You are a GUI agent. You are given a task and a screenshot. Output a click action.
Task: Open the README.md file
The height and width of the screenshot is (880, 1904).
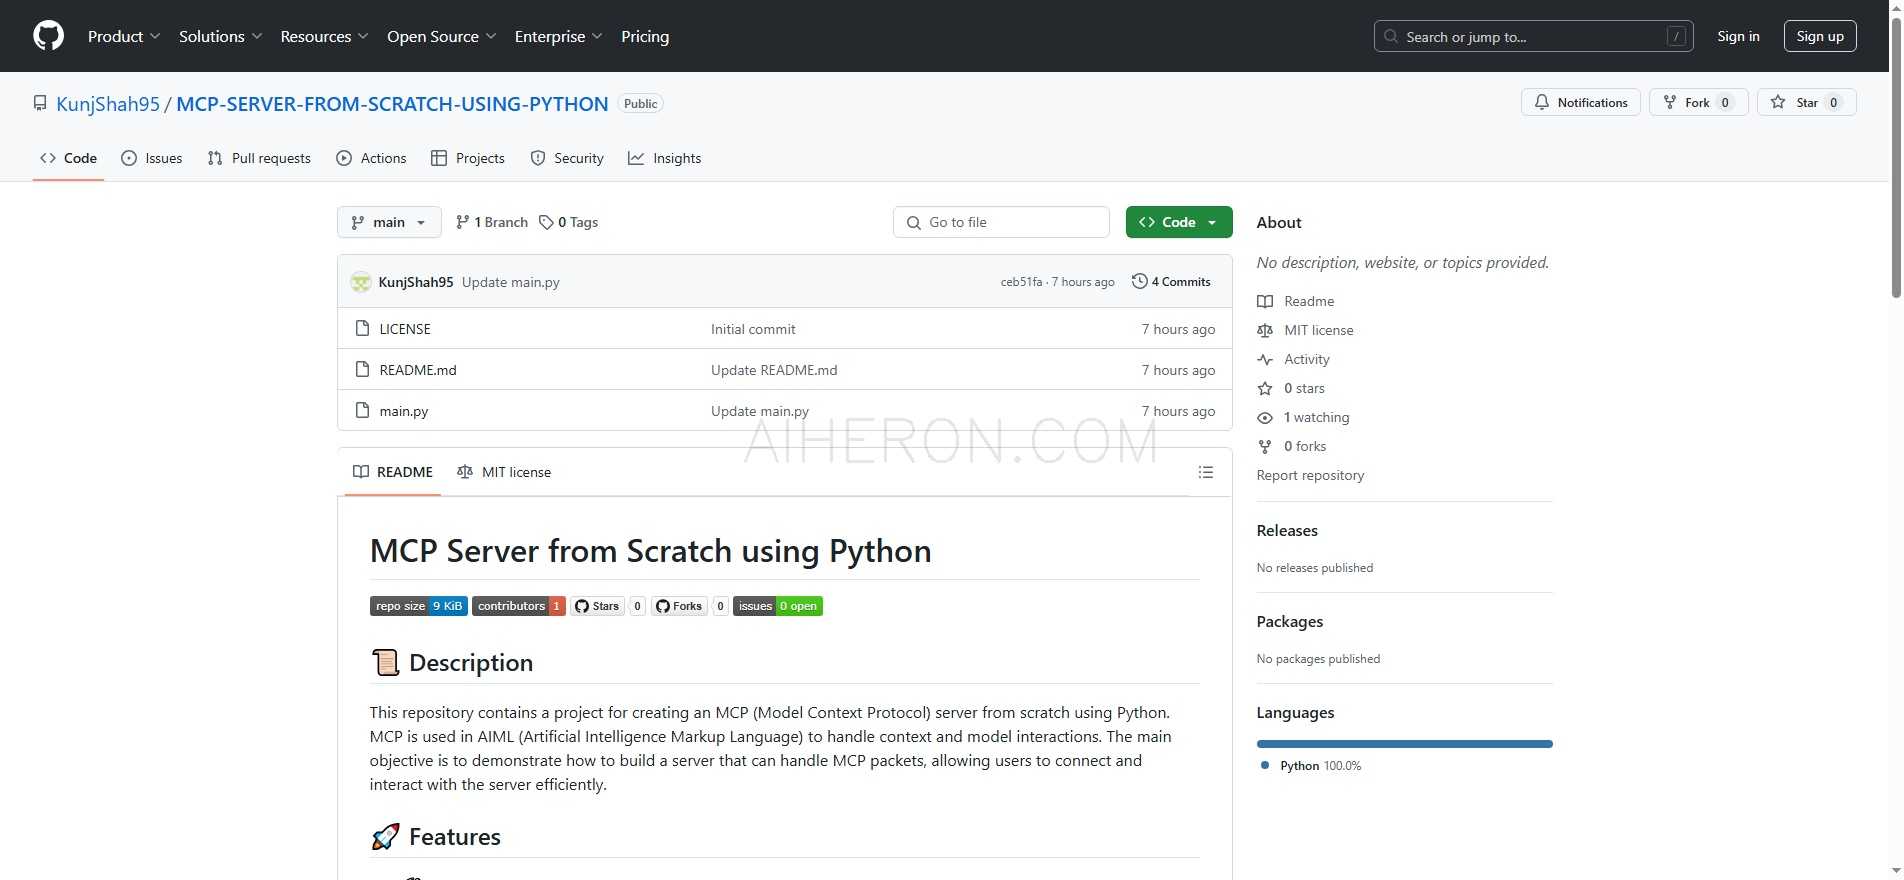(418, 370)
